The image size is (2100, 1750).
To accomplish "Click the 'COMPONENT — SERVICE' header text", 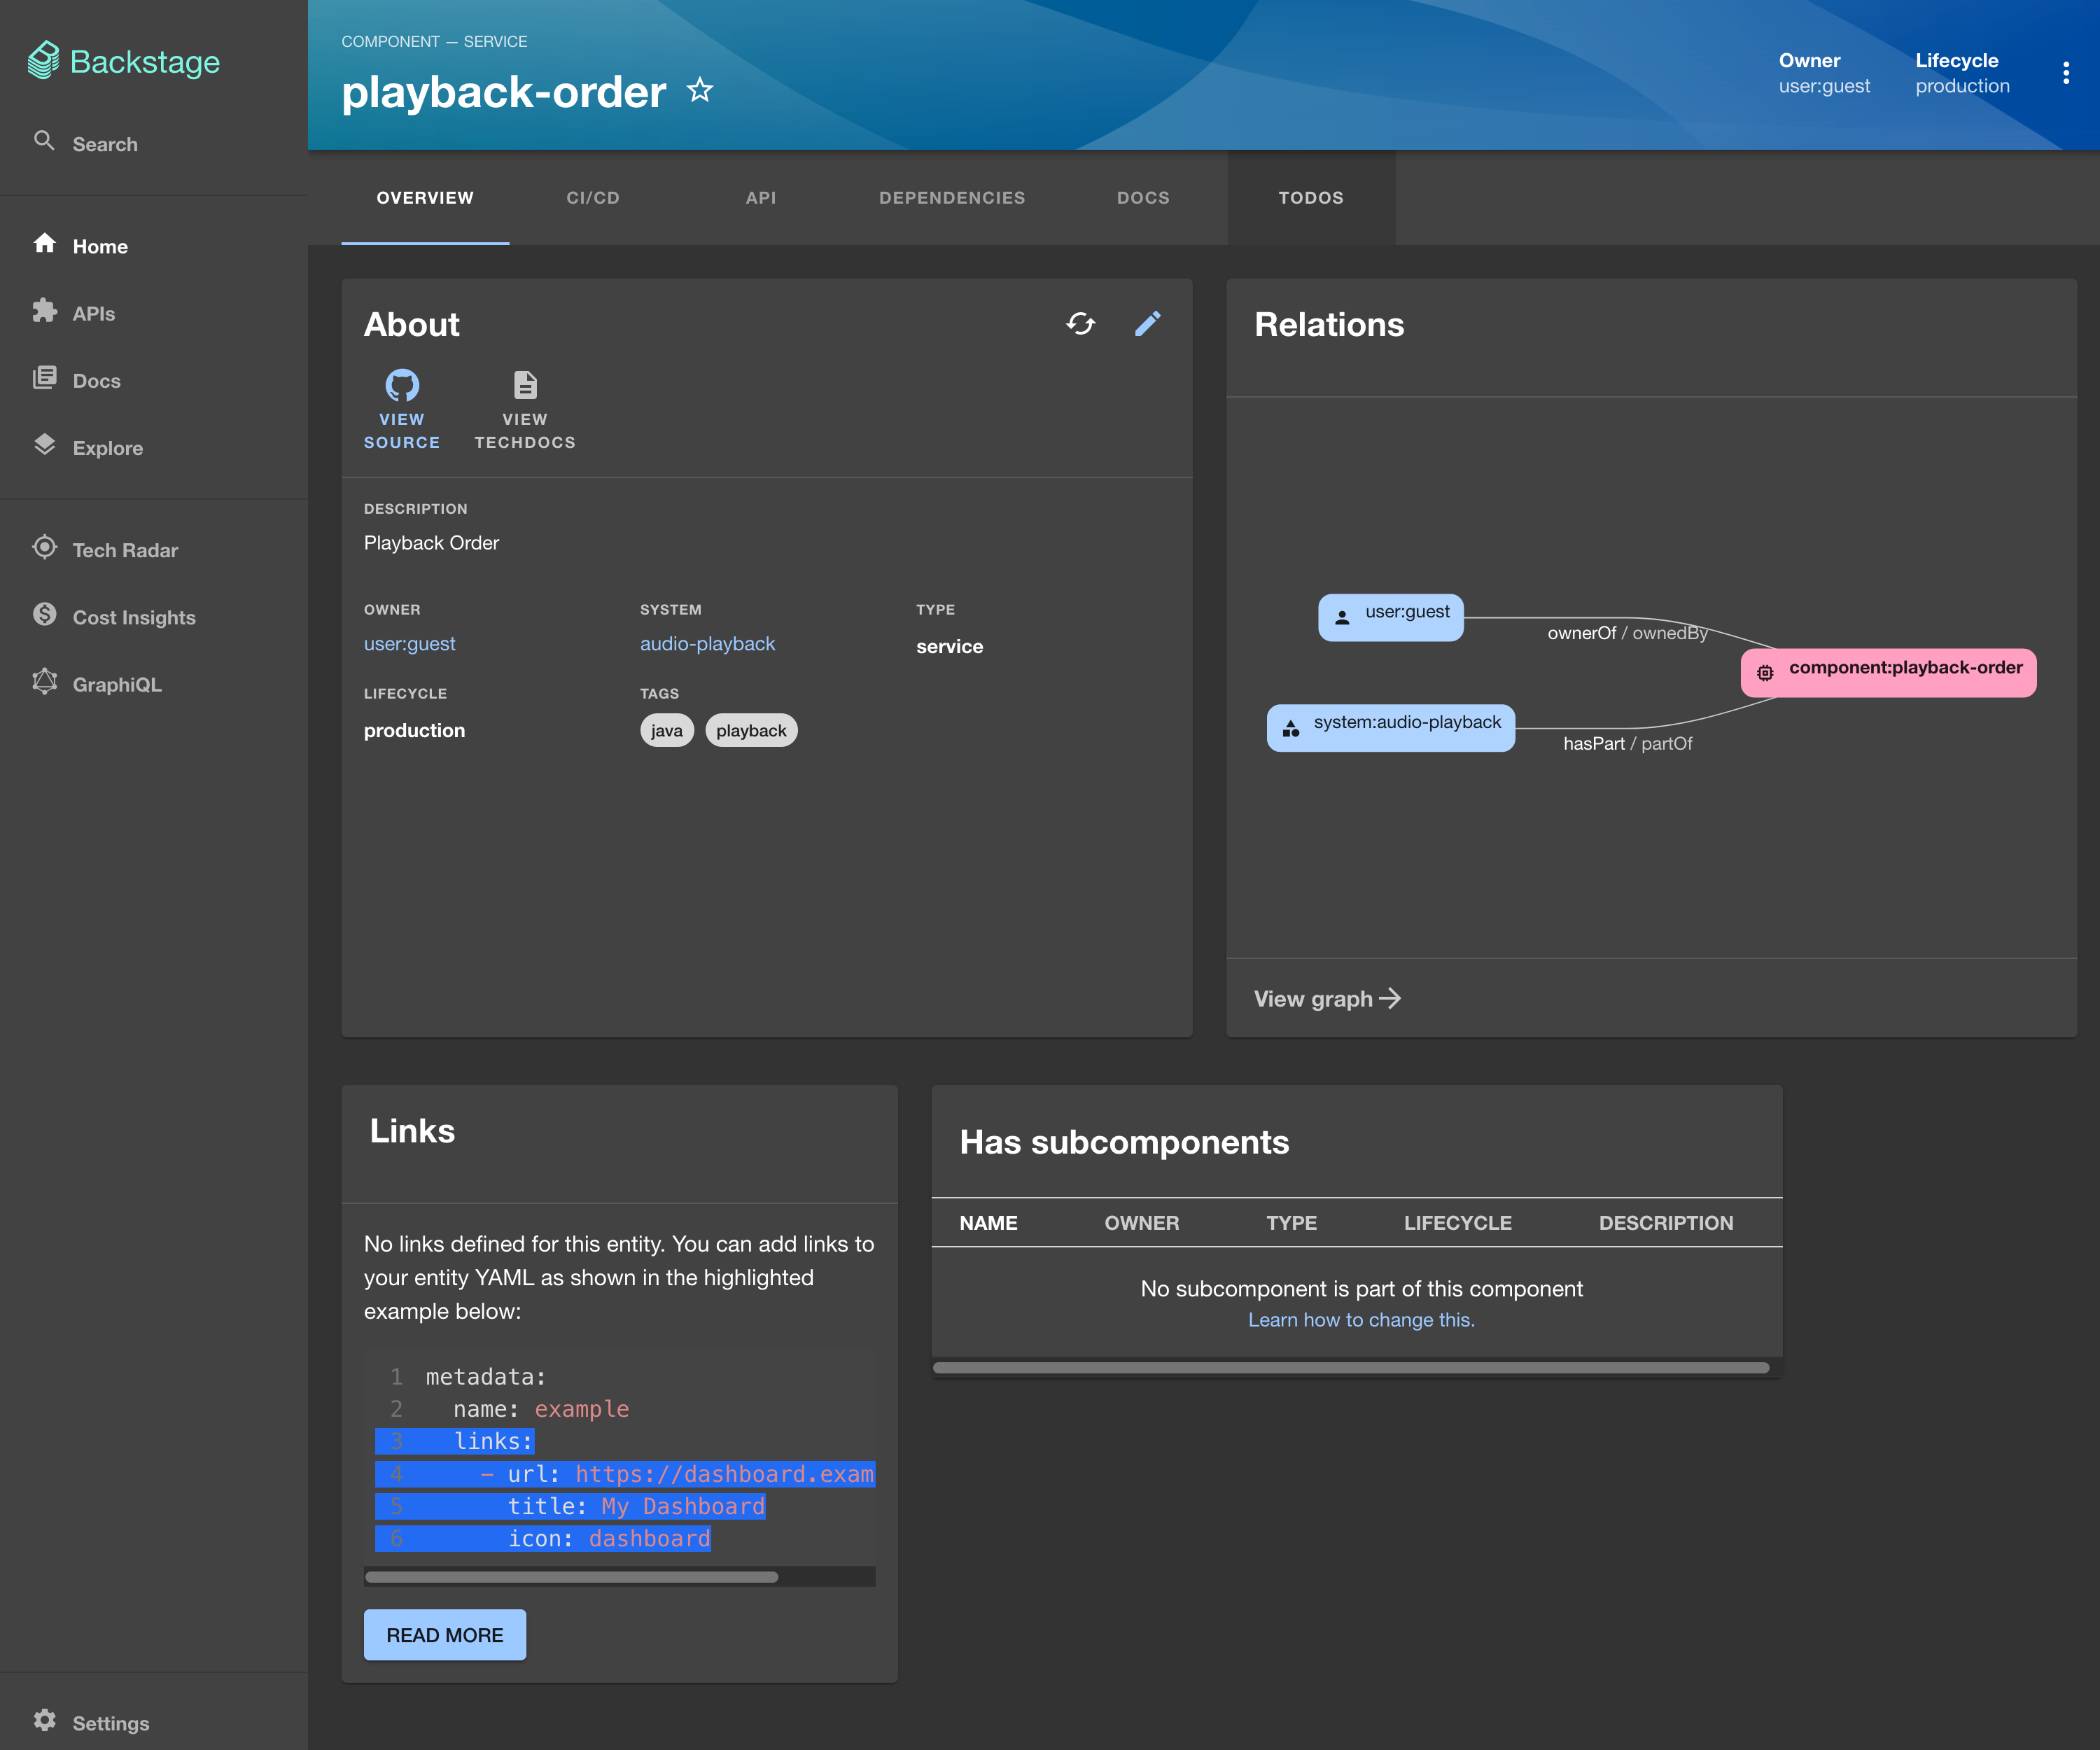I will click(434, 41).
